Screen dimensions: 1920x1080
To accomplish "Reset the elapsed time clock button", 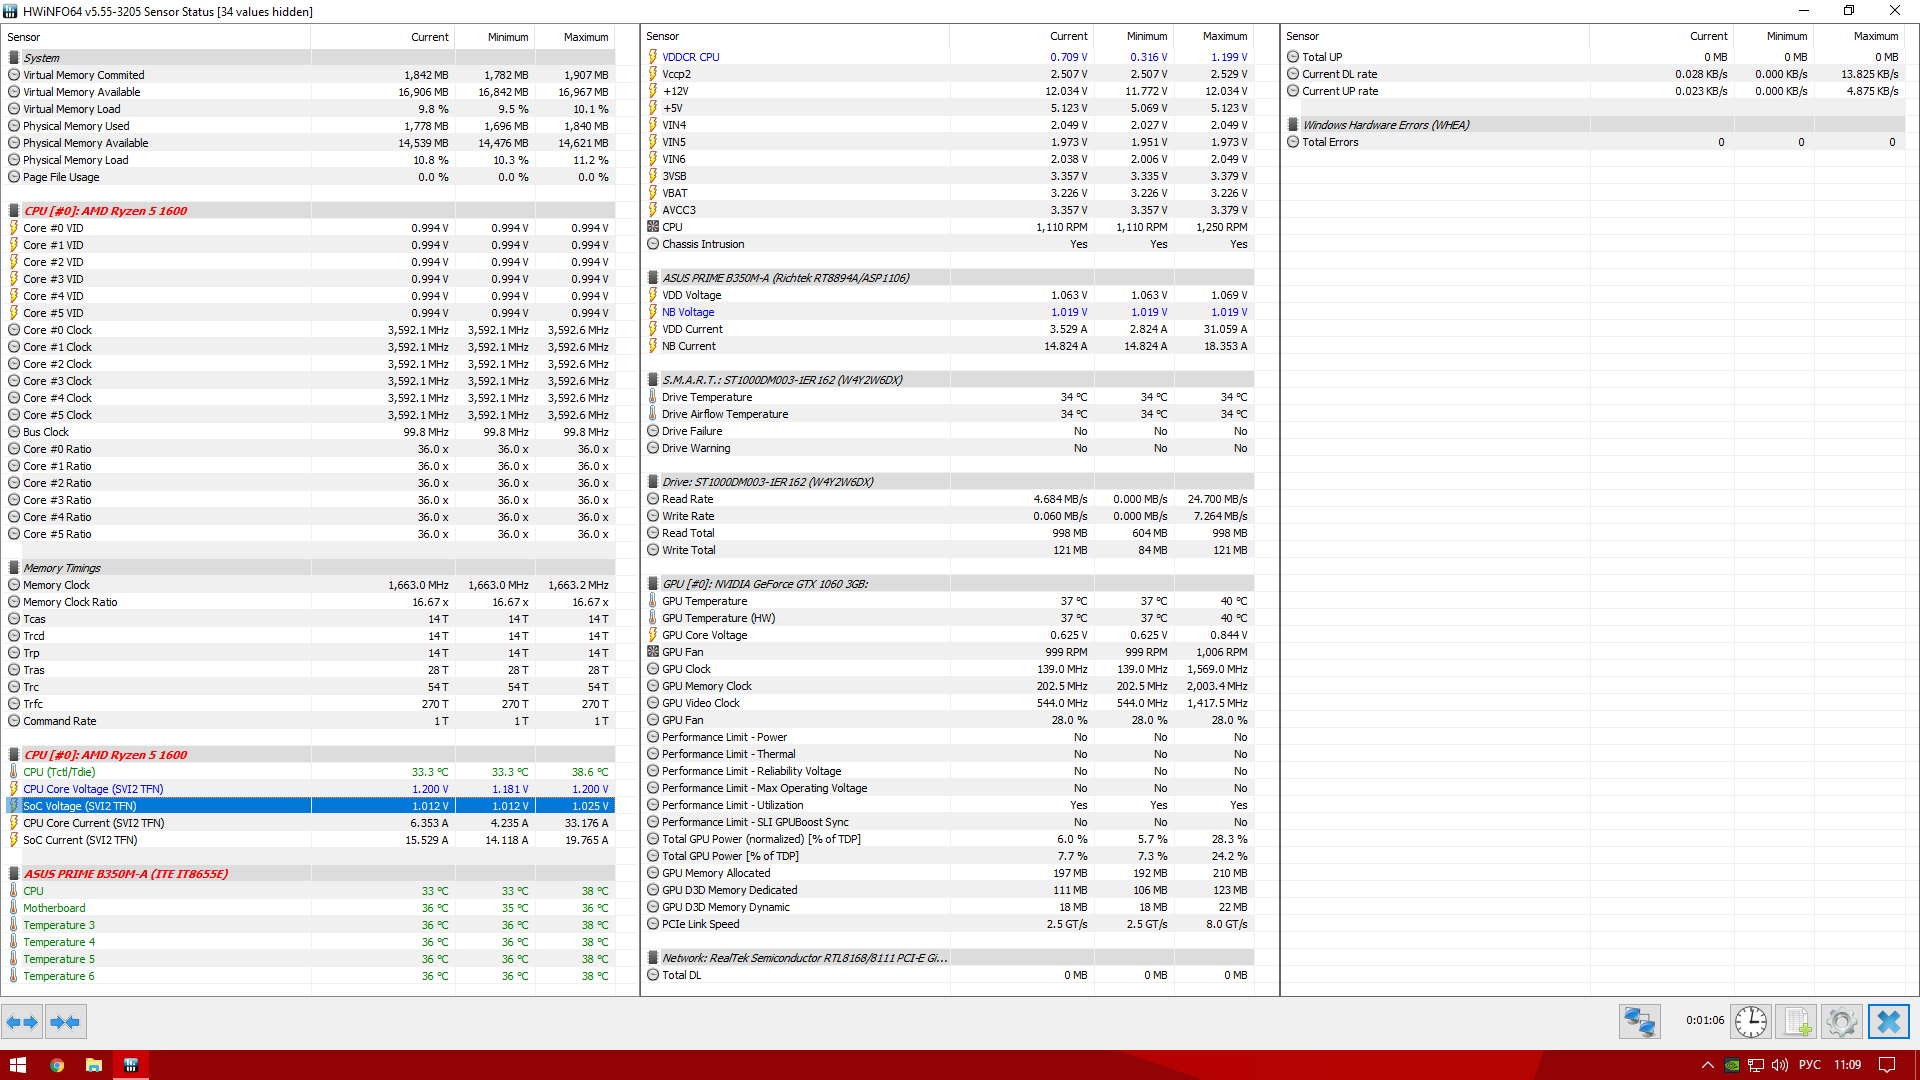I will point(1750,1022).
